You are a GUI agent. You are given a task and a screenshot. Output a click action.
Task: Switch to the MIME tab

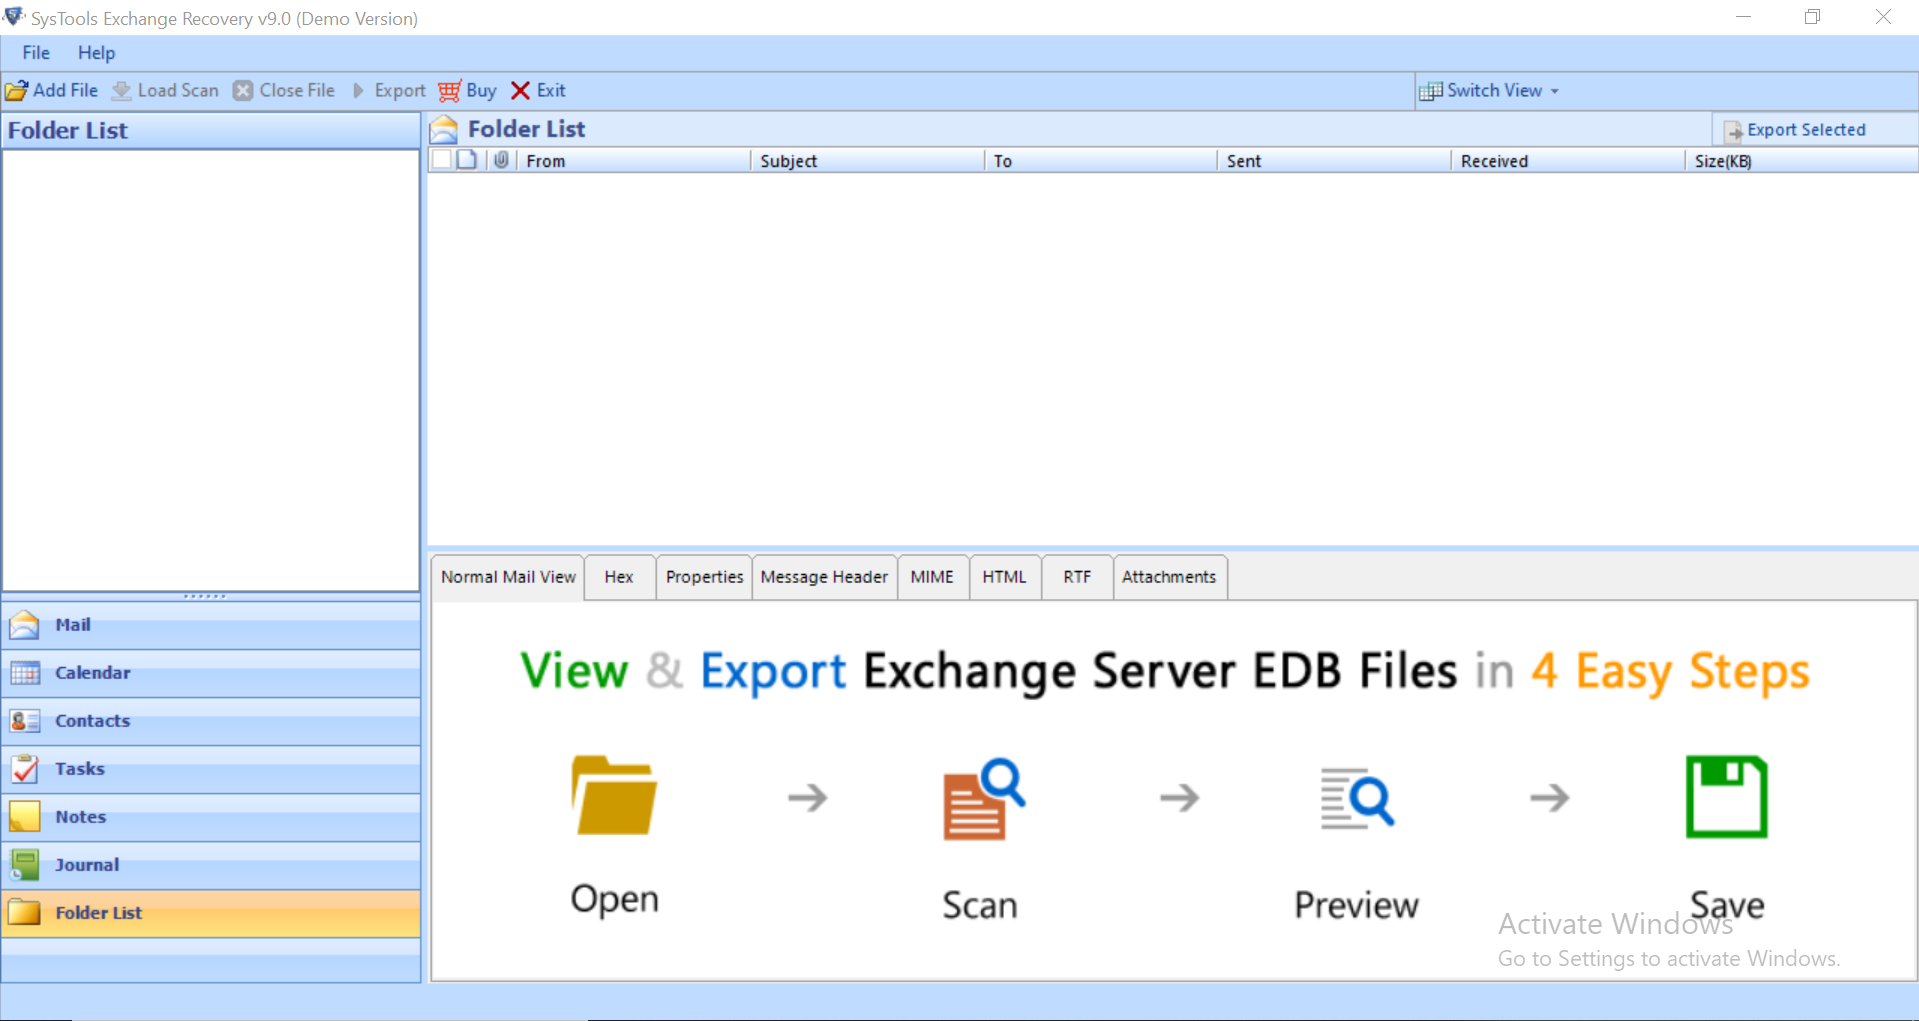pyautogui.click(x=932, y=577)
